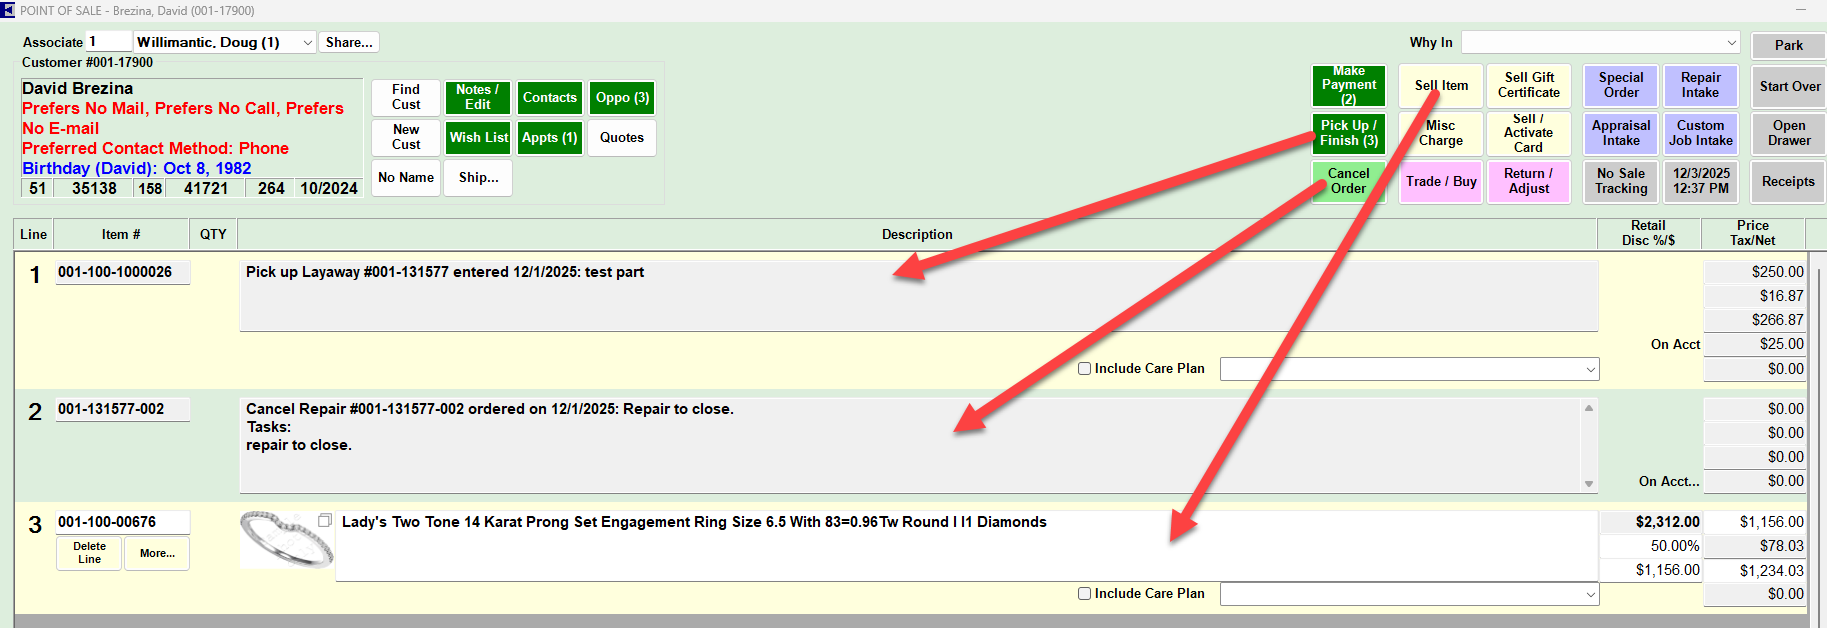Click Delete Line on line 3
The image size is (1827, 628).
pyautogui.click(x=89, y=553)
